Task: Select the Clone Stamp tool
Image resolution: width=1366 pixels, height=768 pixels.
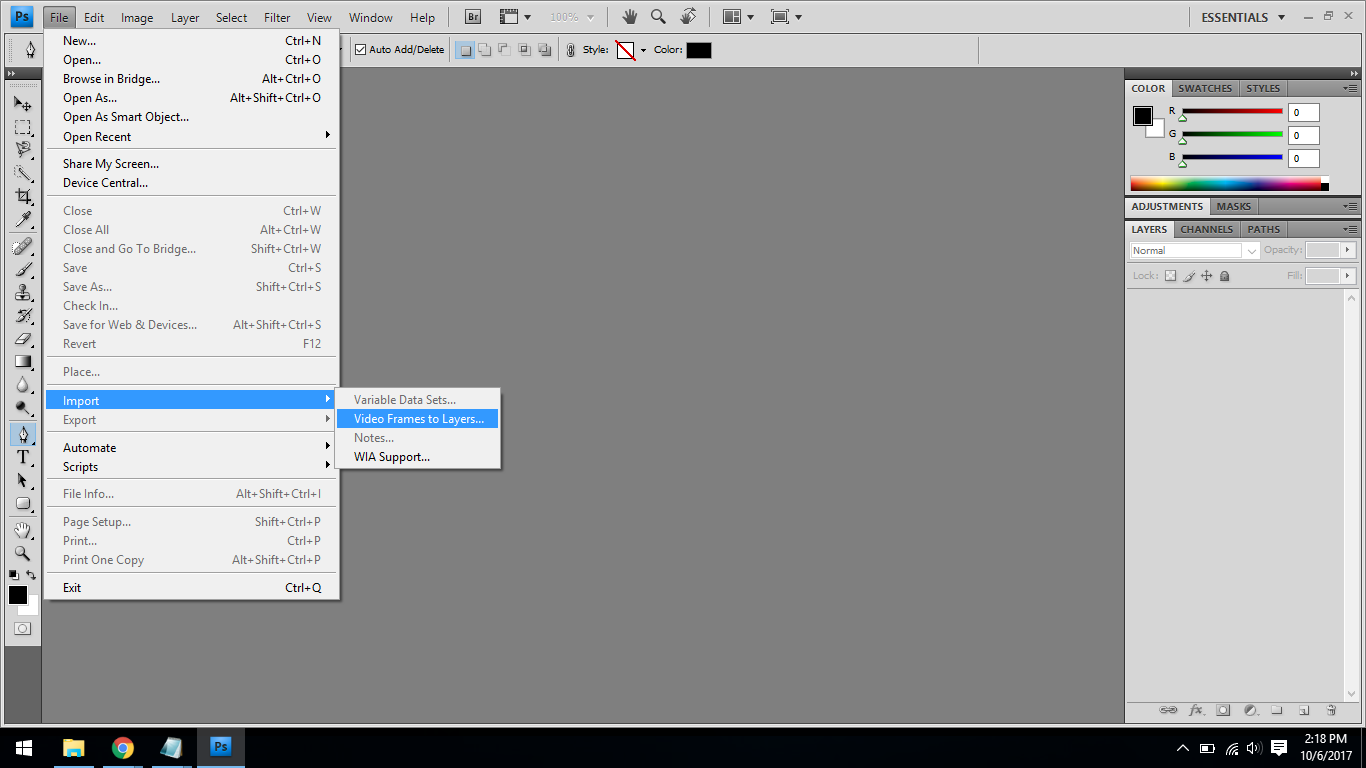Action: click(x=23, y=292)
